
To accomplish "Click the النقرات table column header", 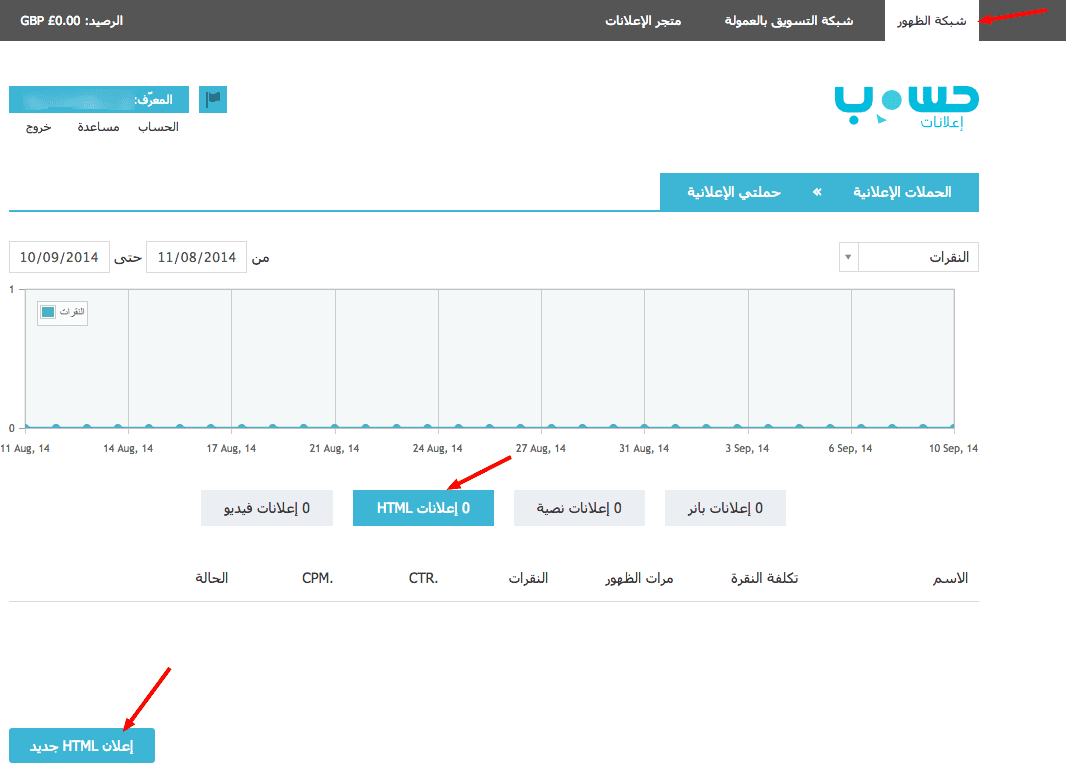I will pyautogui.click(x=528, y=578).
